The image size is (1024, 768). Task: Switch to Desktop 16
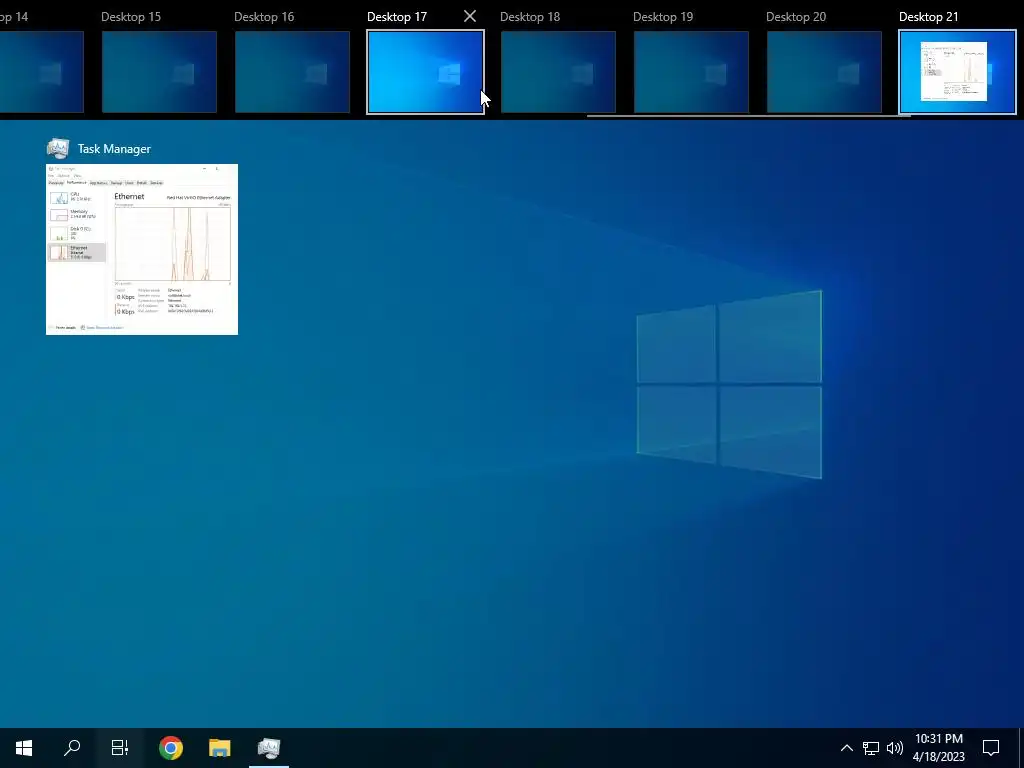pos(292,72)
